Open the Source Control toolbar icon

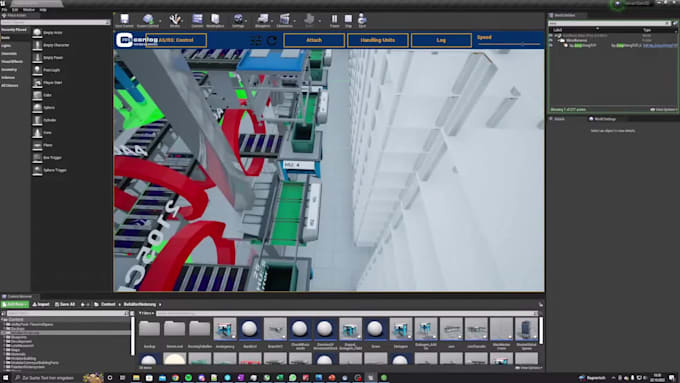(x=148, y=20)
